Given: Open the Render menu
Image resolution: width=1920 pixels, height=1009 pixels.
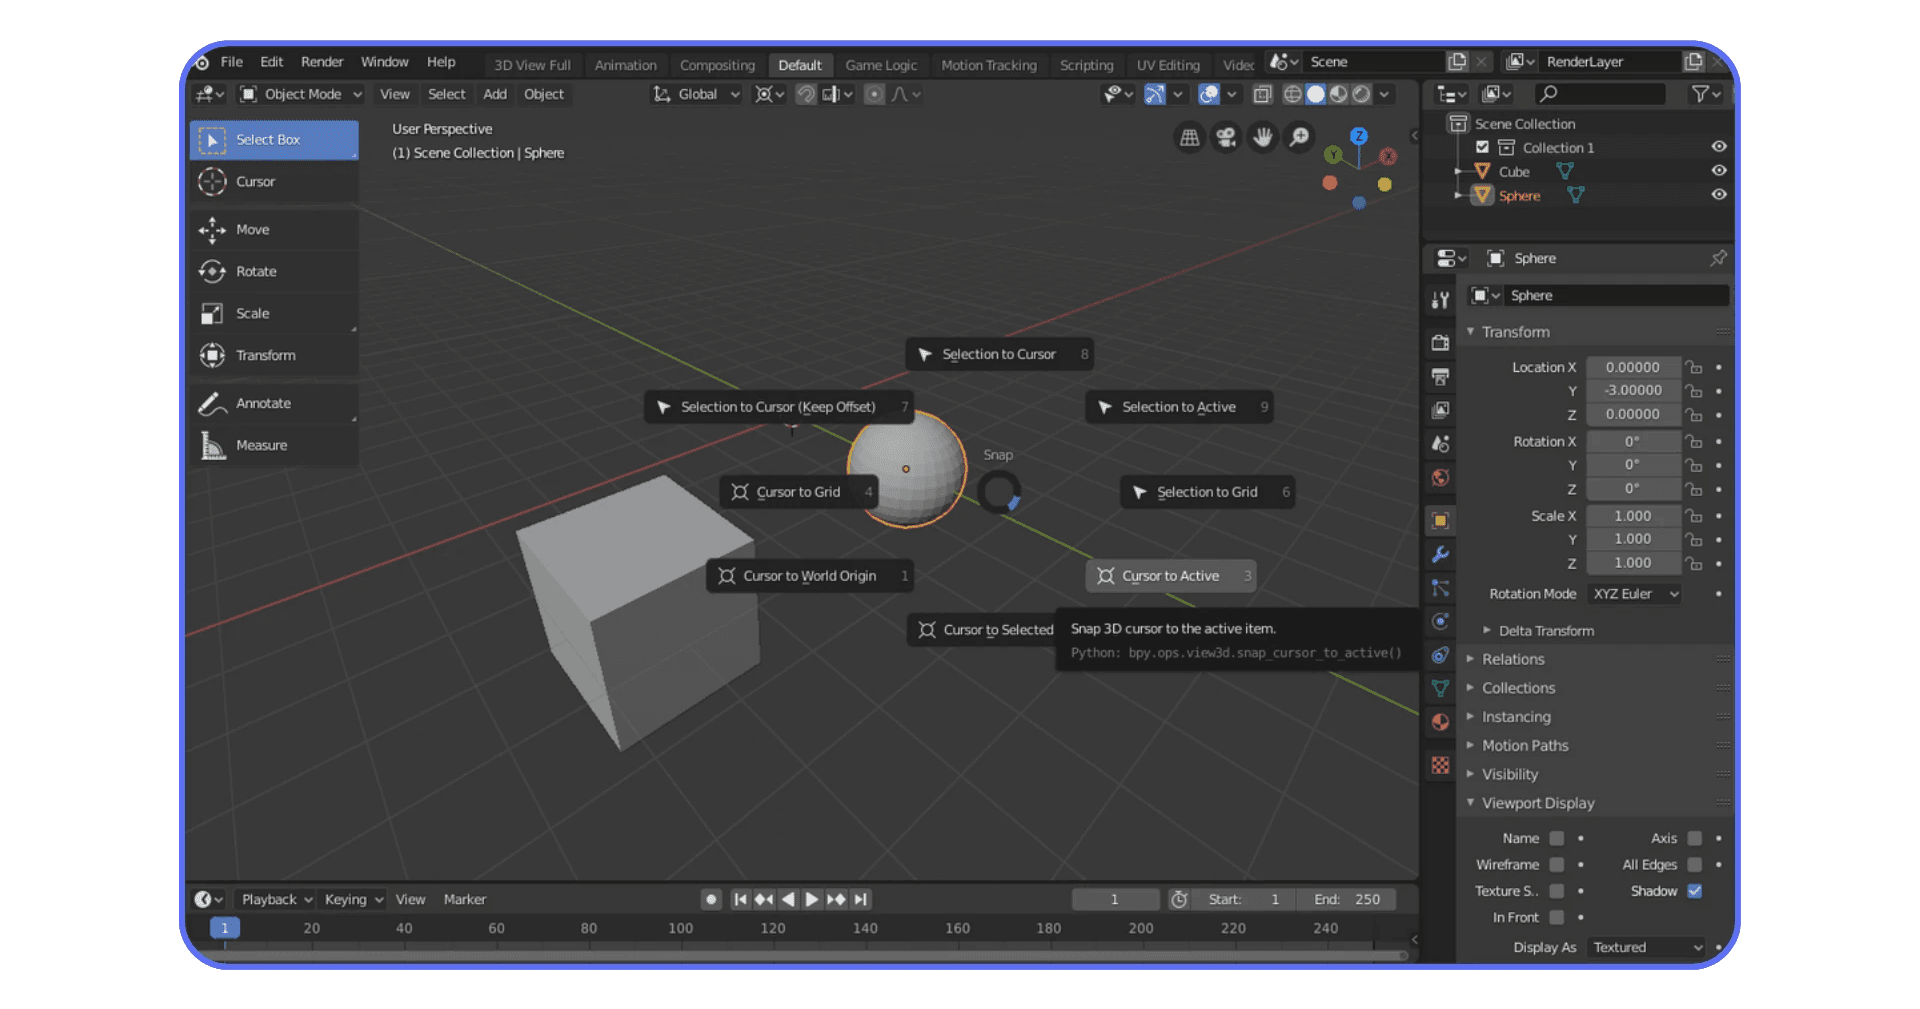Looking at the screenshot, I should tap(322, 61).
